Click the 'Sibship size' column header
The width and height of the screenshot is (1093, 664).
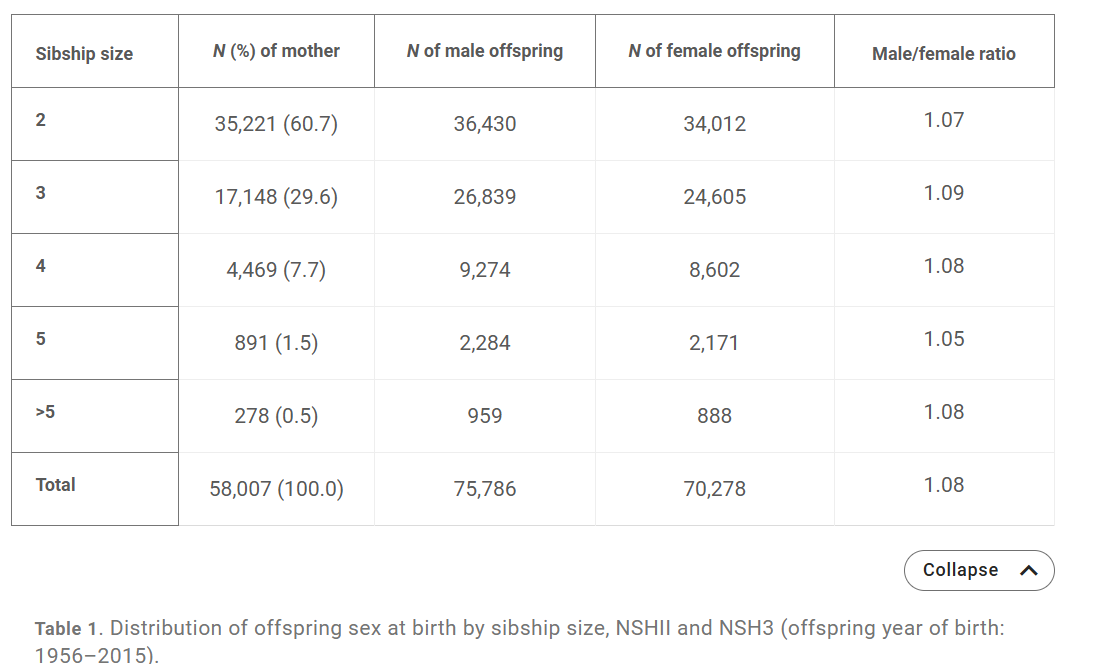[x=84, y=54]
